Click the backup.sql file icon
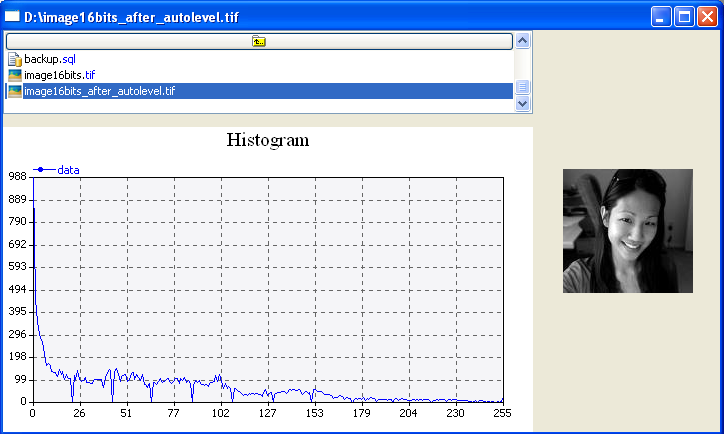The height and width of the screenshot is (434, 724). (15, 60)
